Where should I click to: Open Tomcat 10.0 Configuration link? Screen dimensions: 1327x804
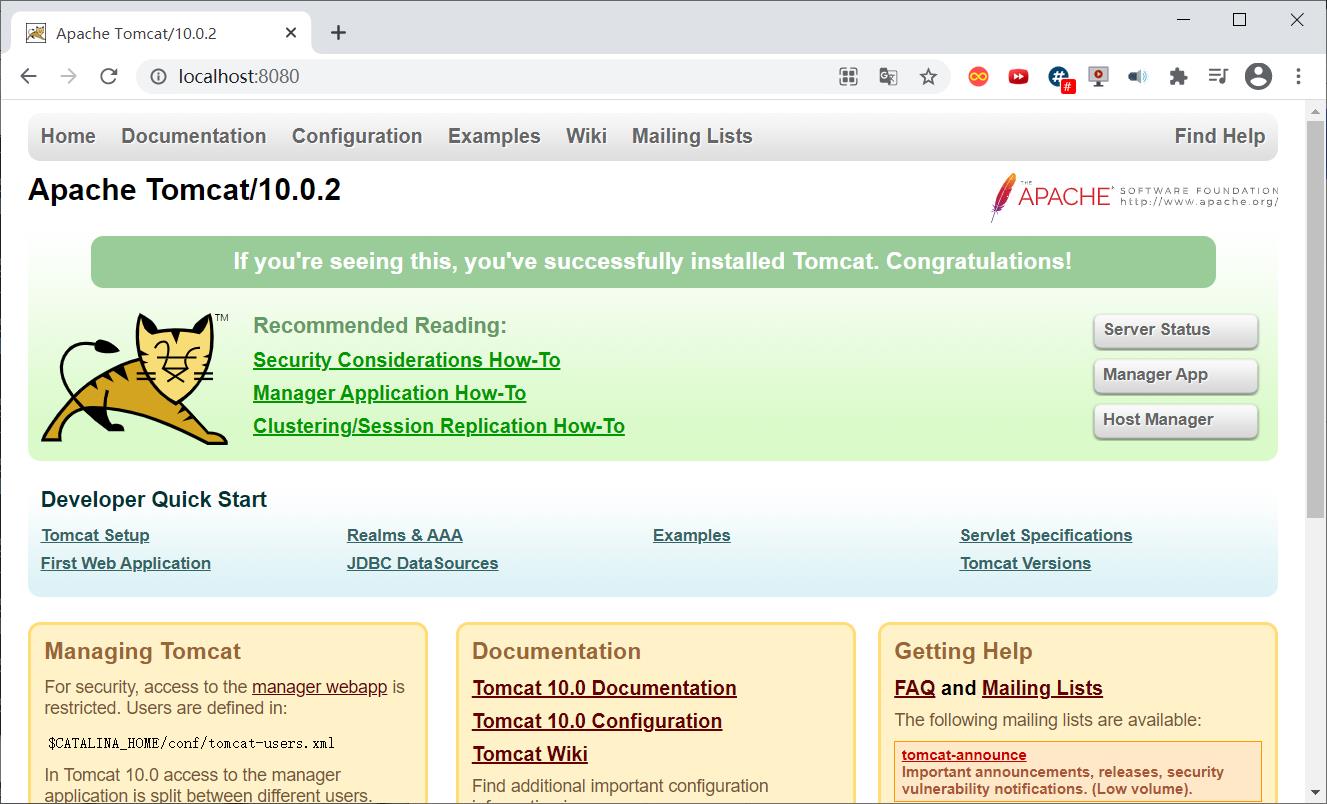[x=597, y=721]
